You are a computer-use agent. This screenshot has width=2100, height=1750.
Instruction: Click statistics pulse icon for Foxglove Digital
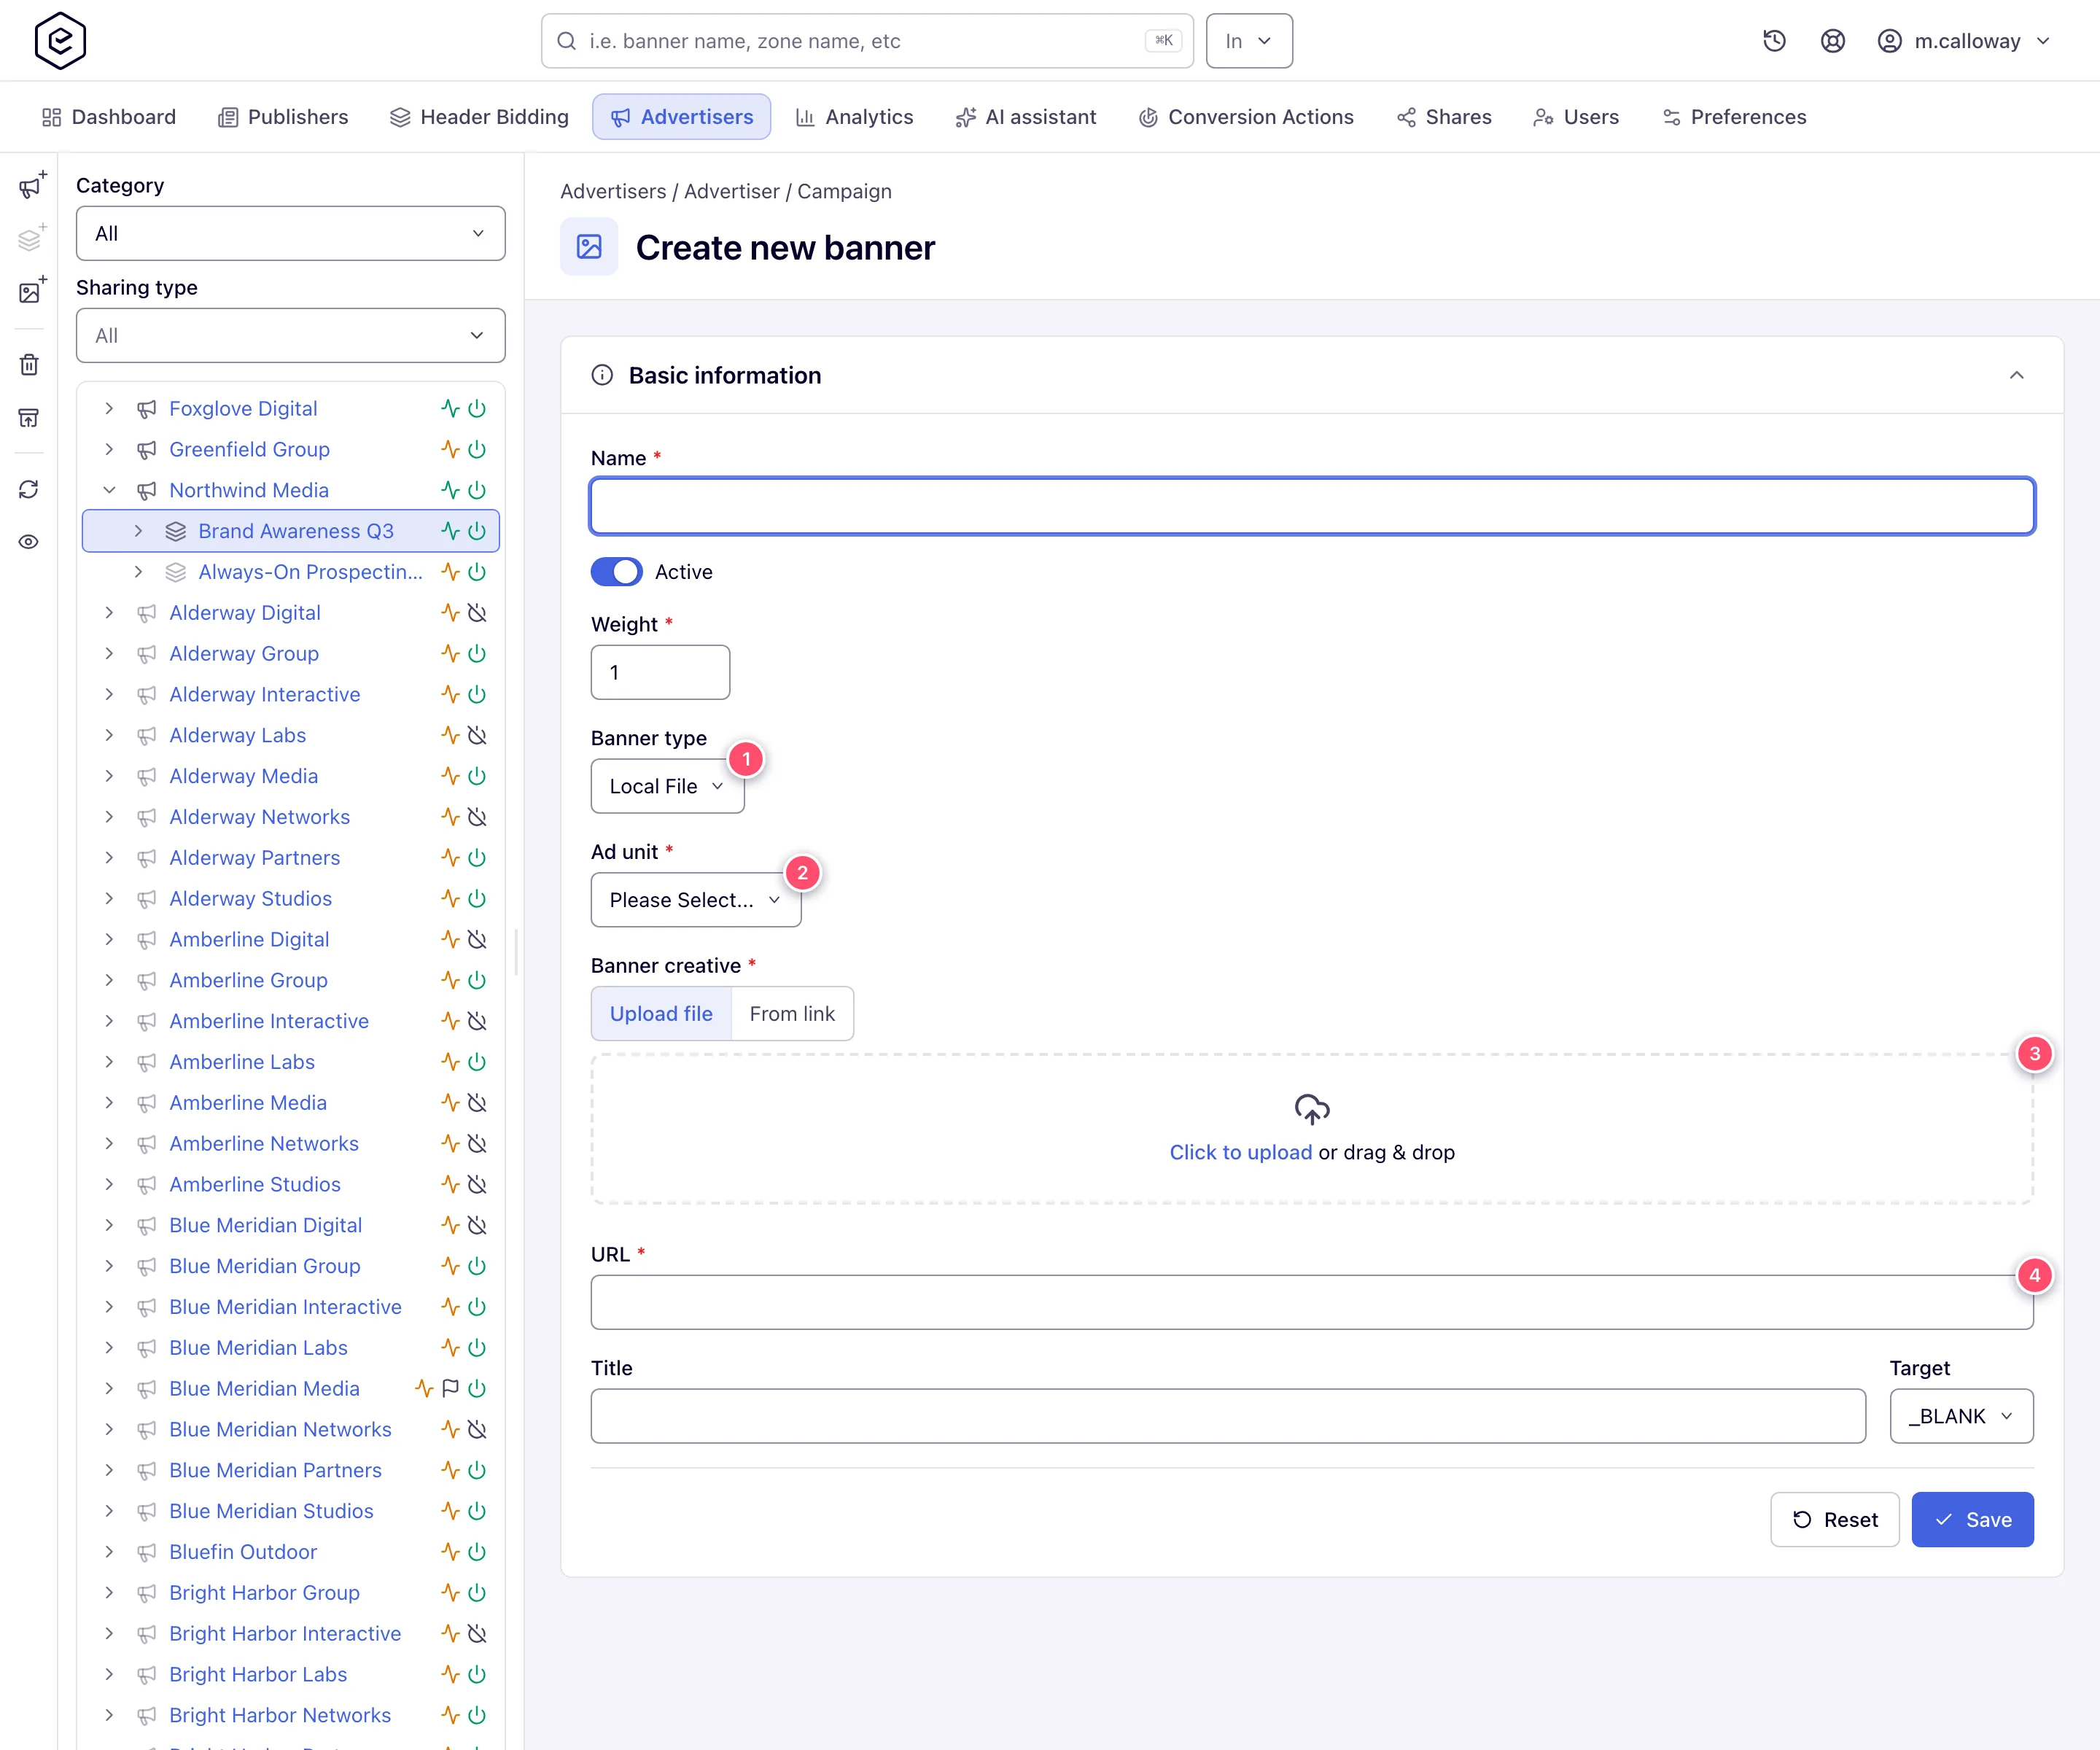pyautogui.click(x=450, y=408)
